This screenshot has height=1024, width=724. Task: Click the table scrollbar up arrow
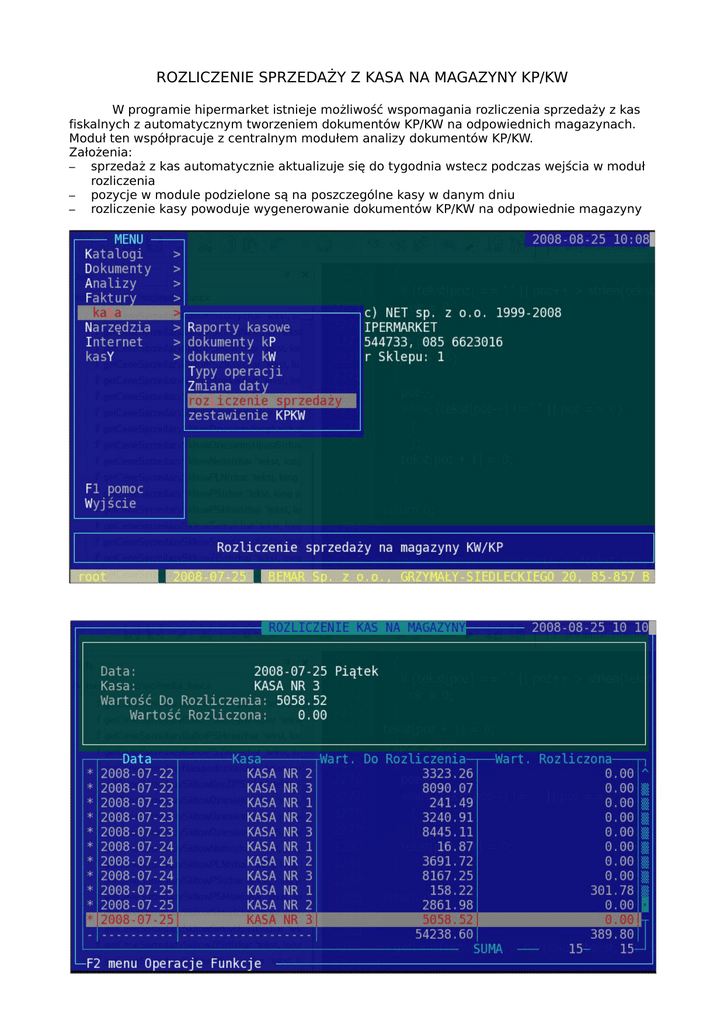(645, 773)
